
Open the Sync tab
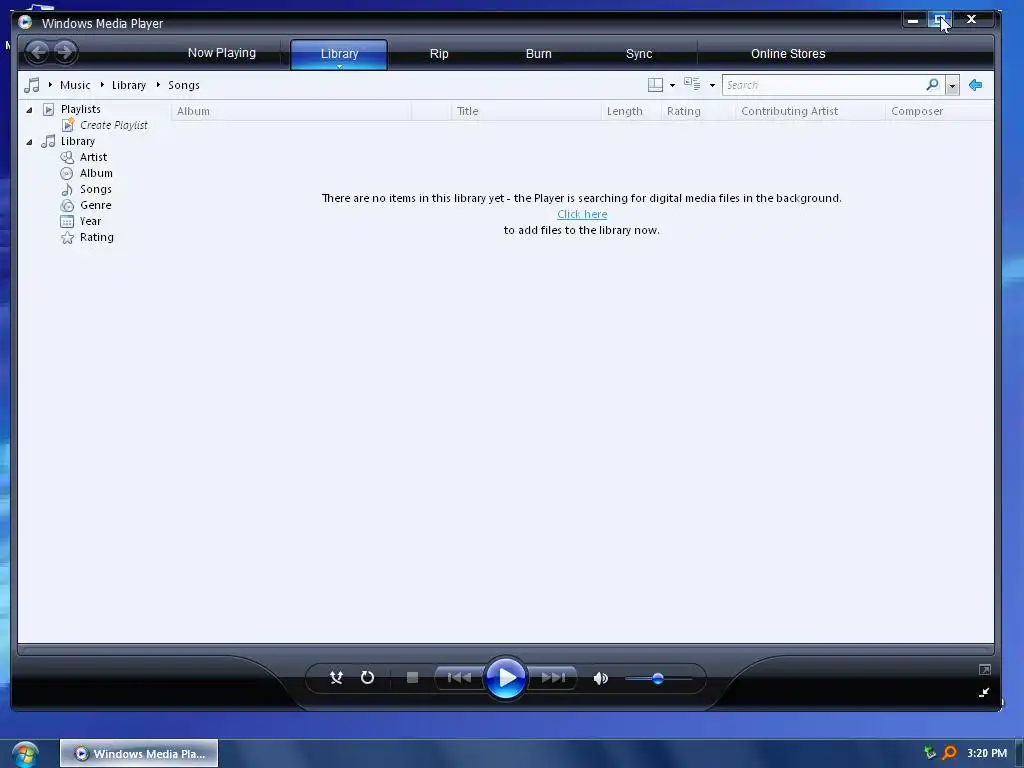639,54
